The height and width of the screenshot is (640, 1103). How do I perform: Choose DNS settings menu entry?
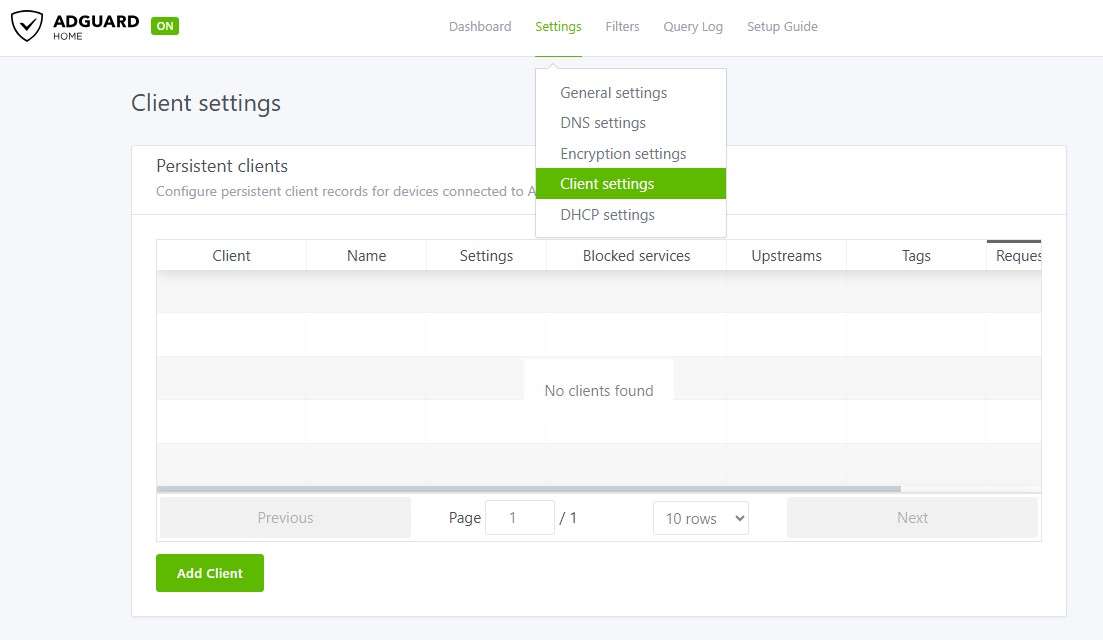[x=603, y=123]
